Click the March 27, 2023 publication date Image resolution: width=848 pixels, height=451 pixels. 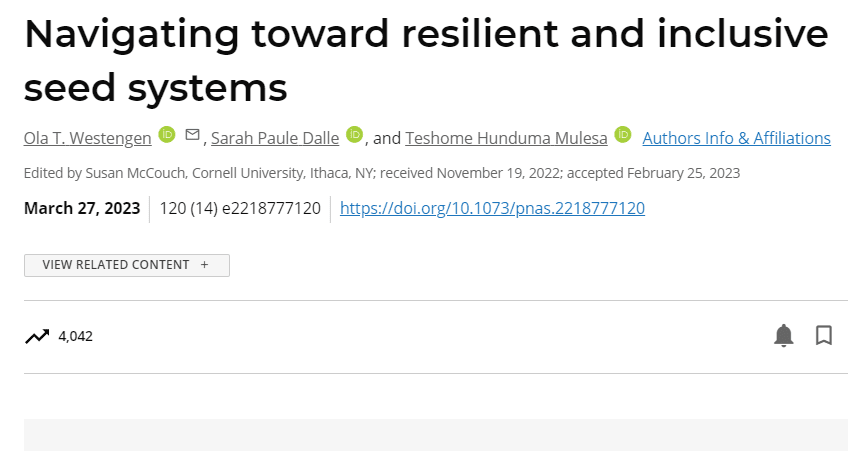(x=82, y=208)
